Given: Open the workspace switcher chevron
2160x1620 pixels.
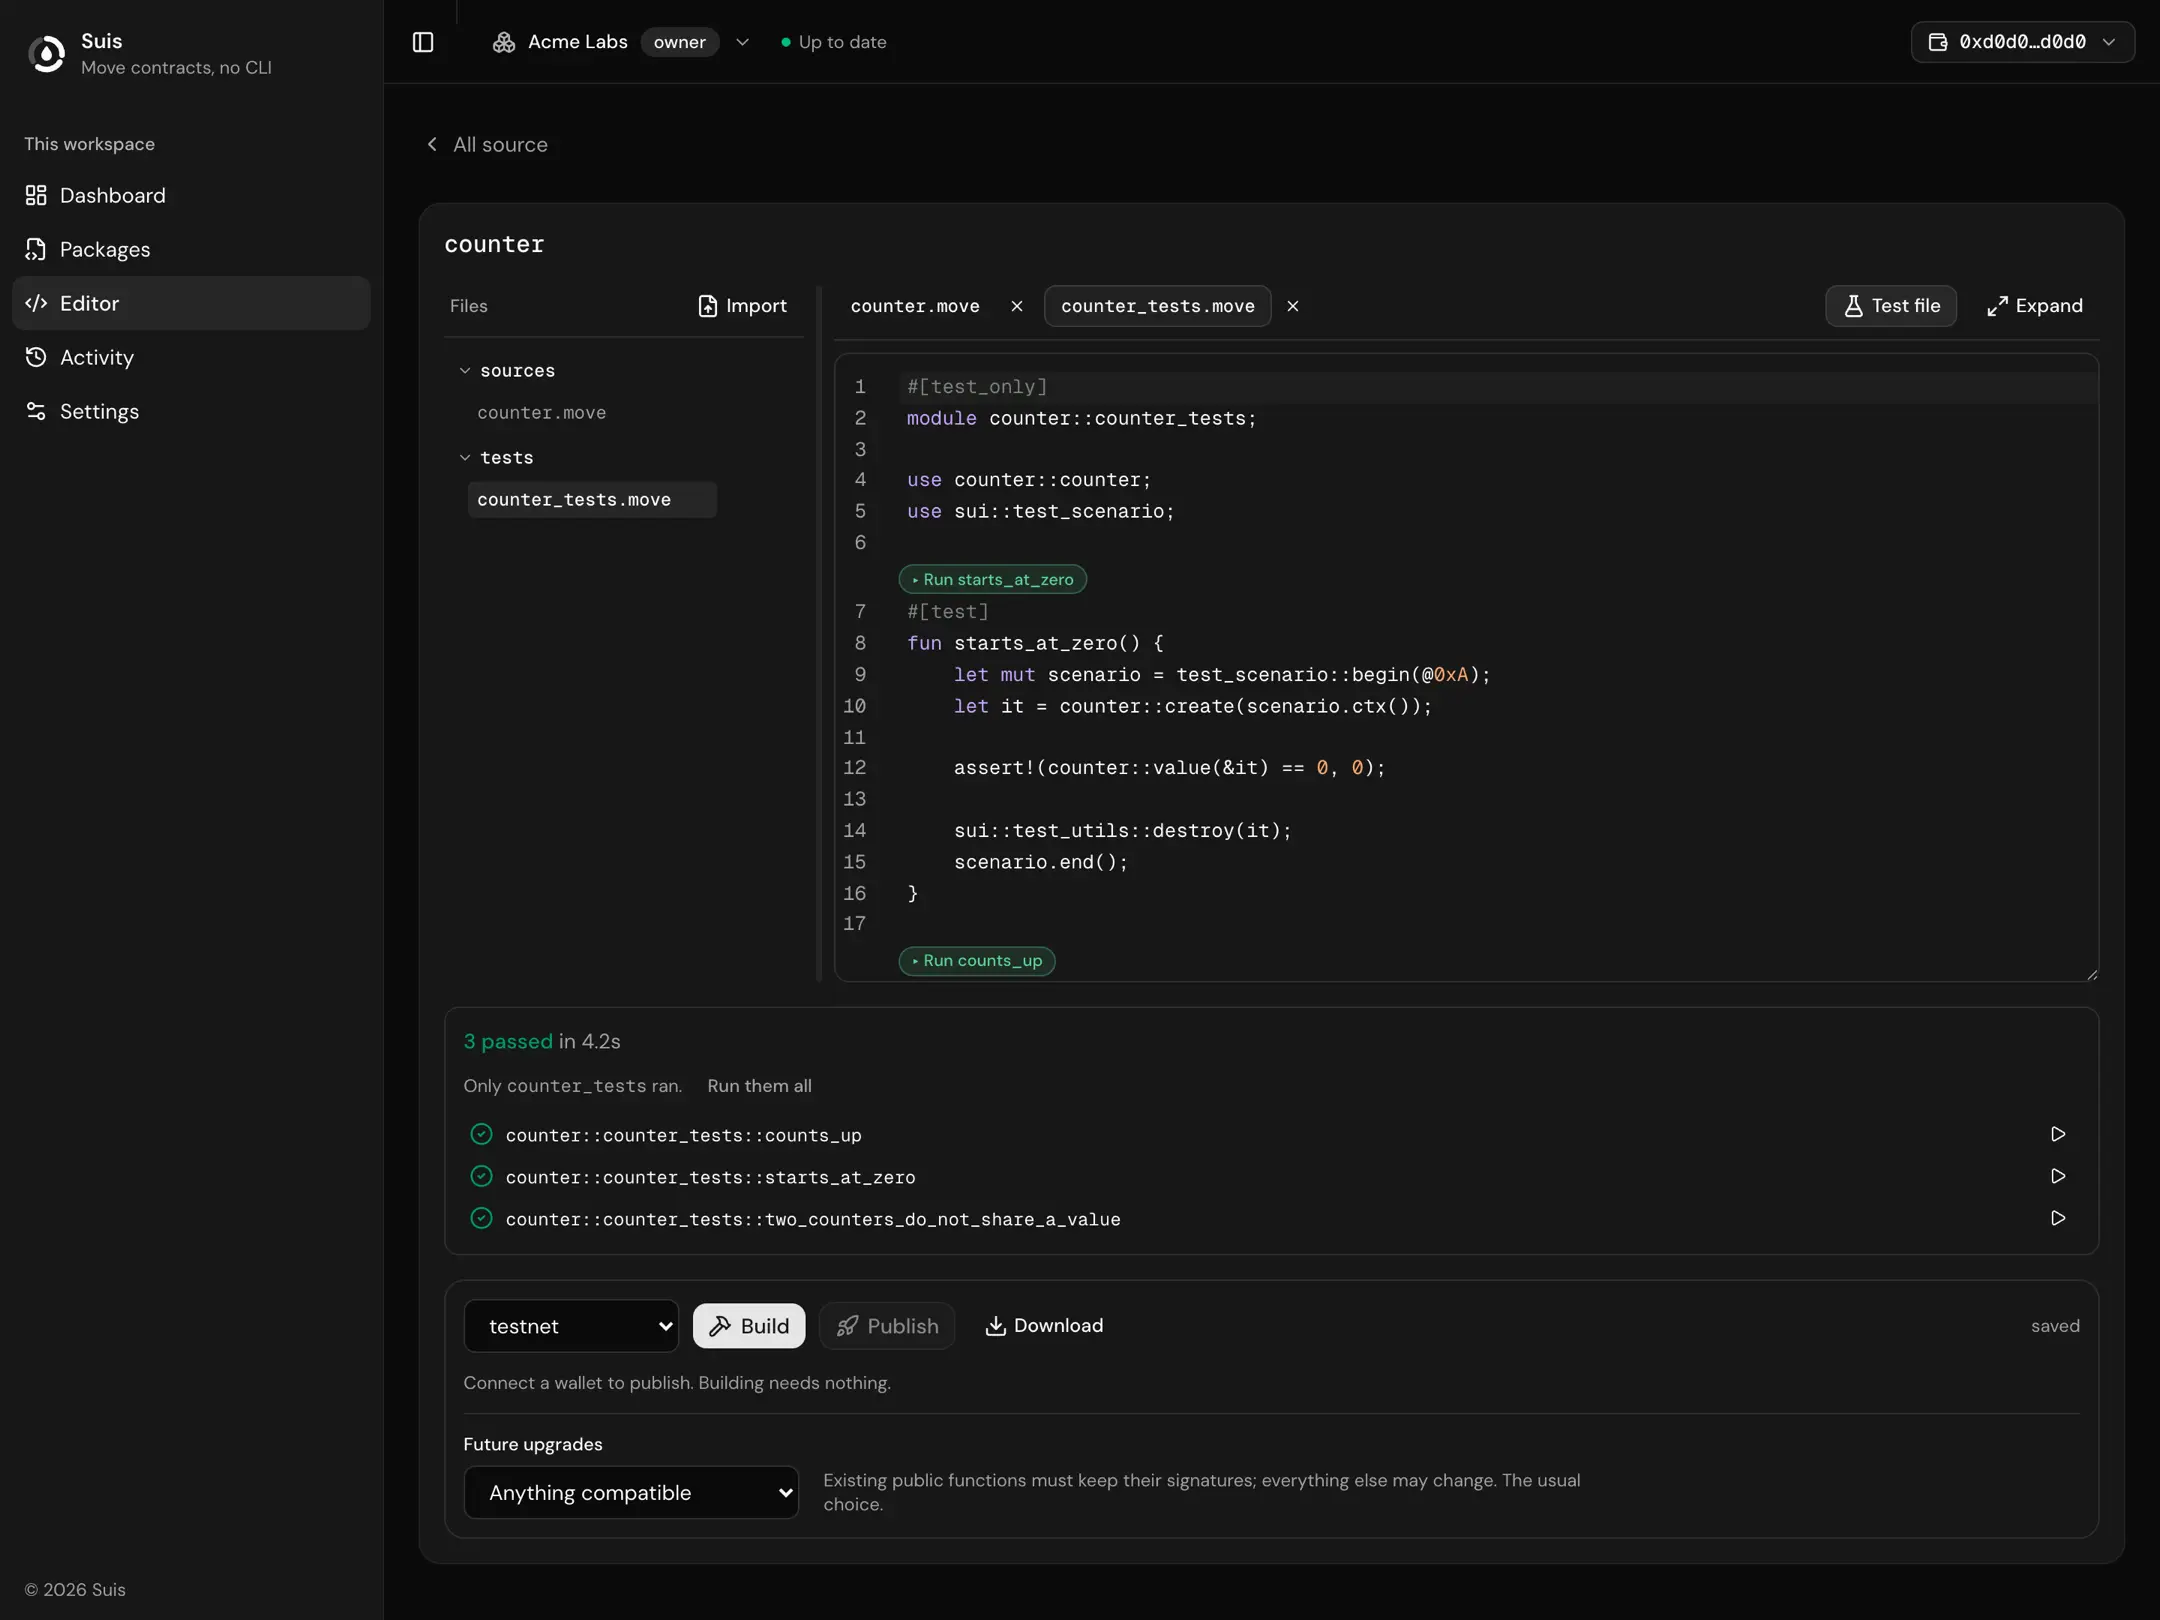Looking at the screenshot, I should coord(742,42).
